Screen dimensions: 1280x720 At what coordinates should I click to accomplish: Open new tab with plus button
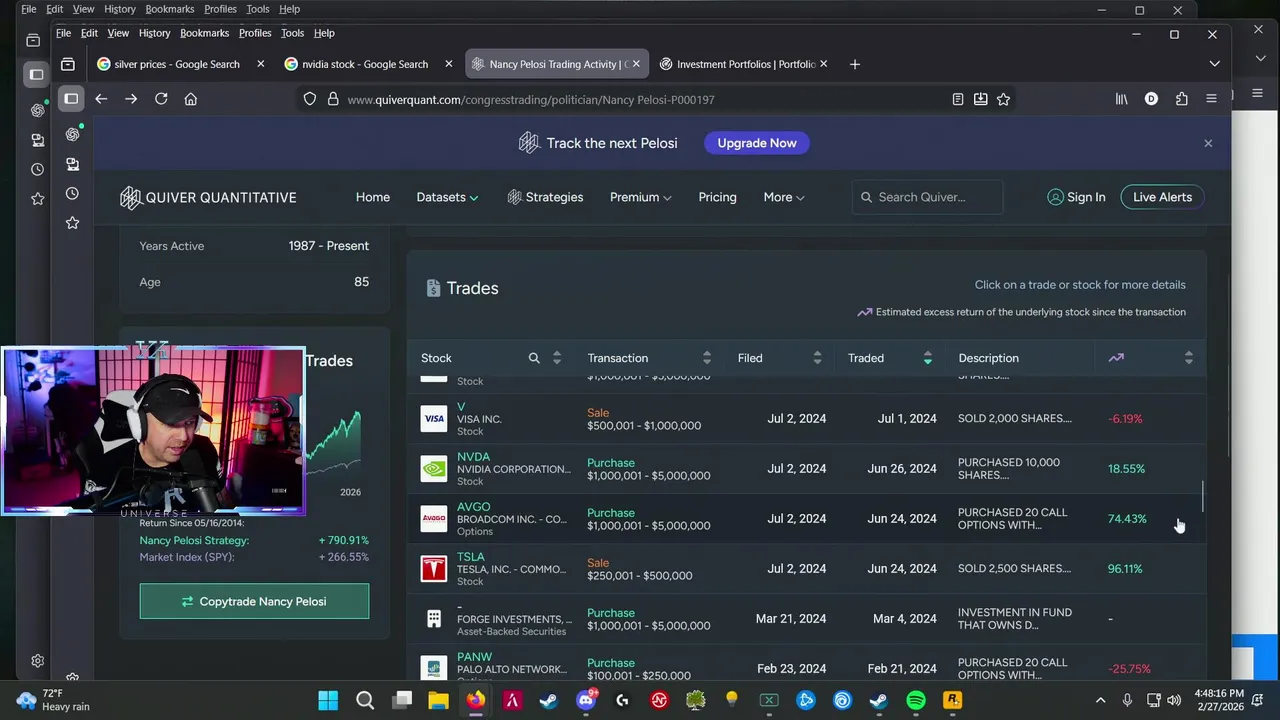(x=854, y=64)
